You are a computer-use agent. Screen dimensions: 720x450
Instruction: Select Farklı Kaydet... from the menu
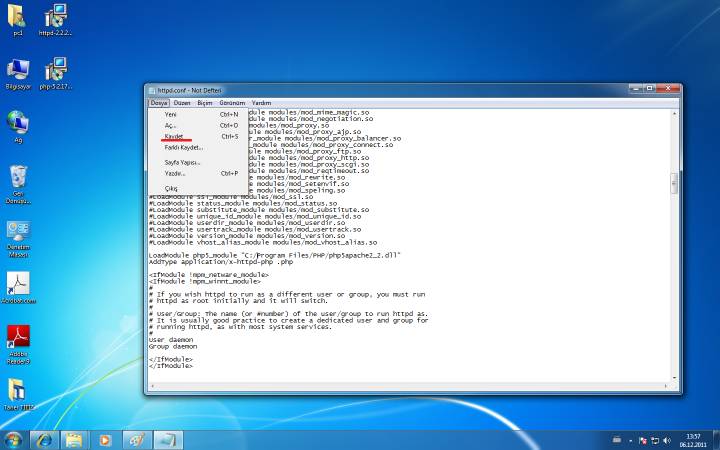183,147
